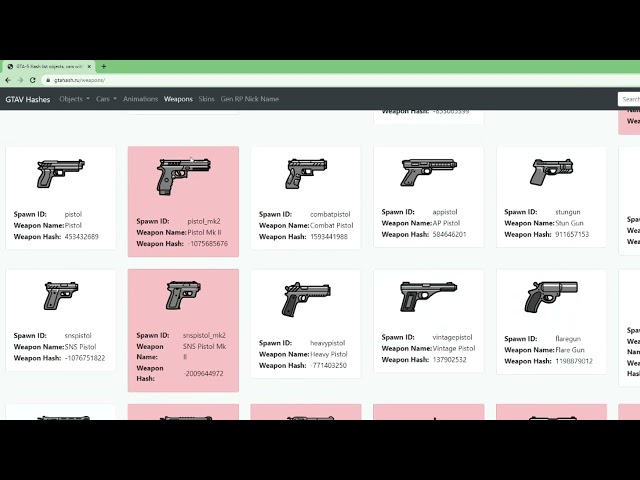Select spawn ID stungun

click(568, 212)
